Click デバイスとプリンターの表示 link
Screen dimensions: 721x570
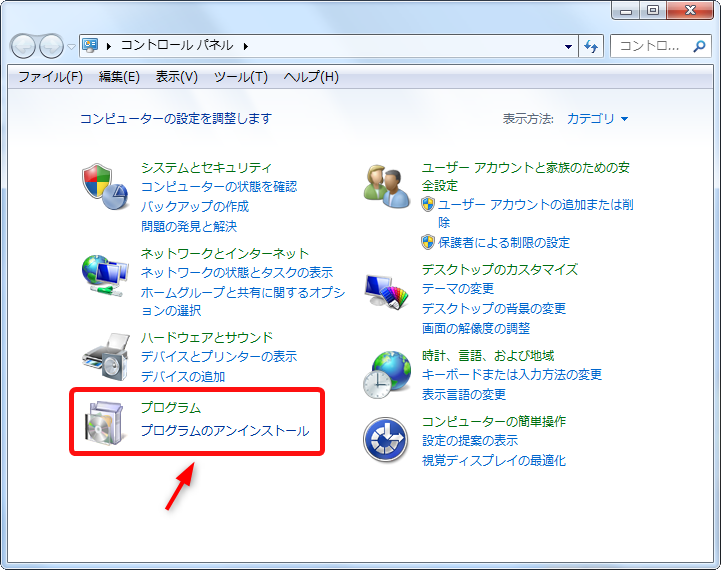pyautogui.click(x=219, y=356)
